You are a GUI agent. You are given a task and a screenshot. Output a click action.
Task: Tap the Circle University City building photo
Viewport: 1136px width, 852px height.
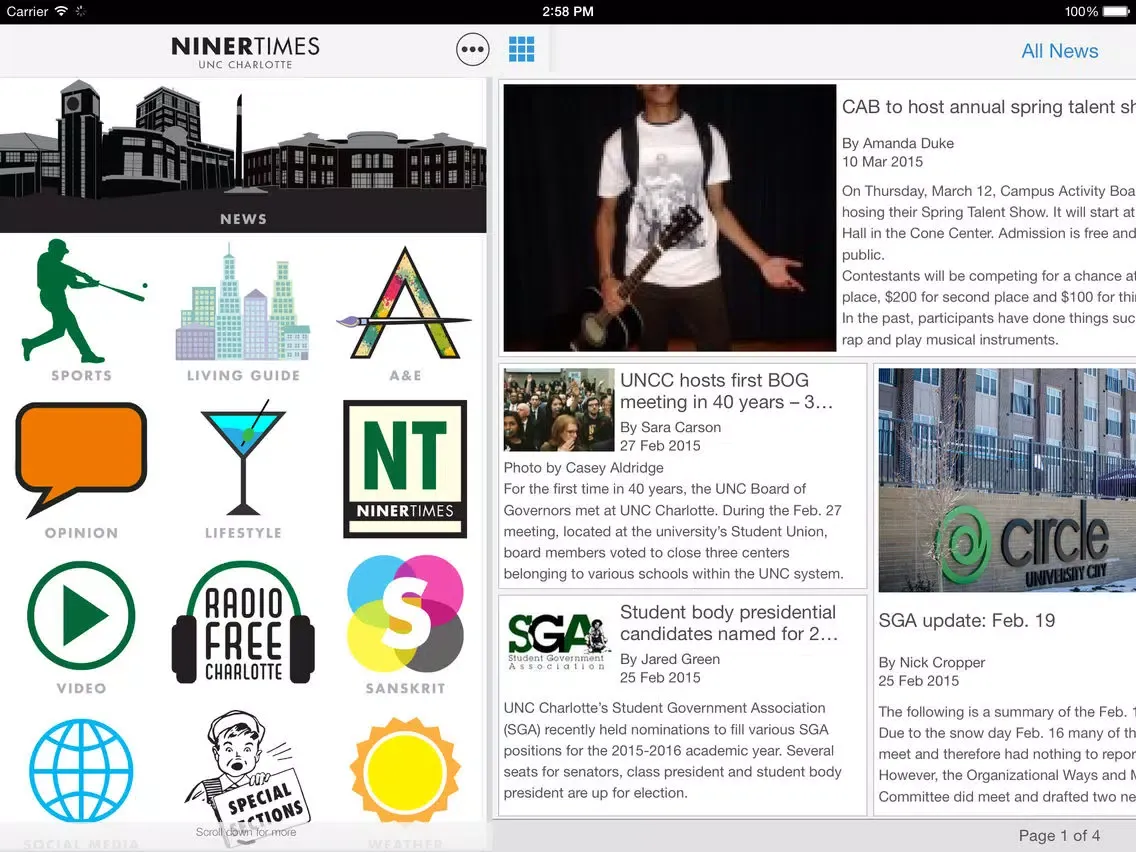1007,480
